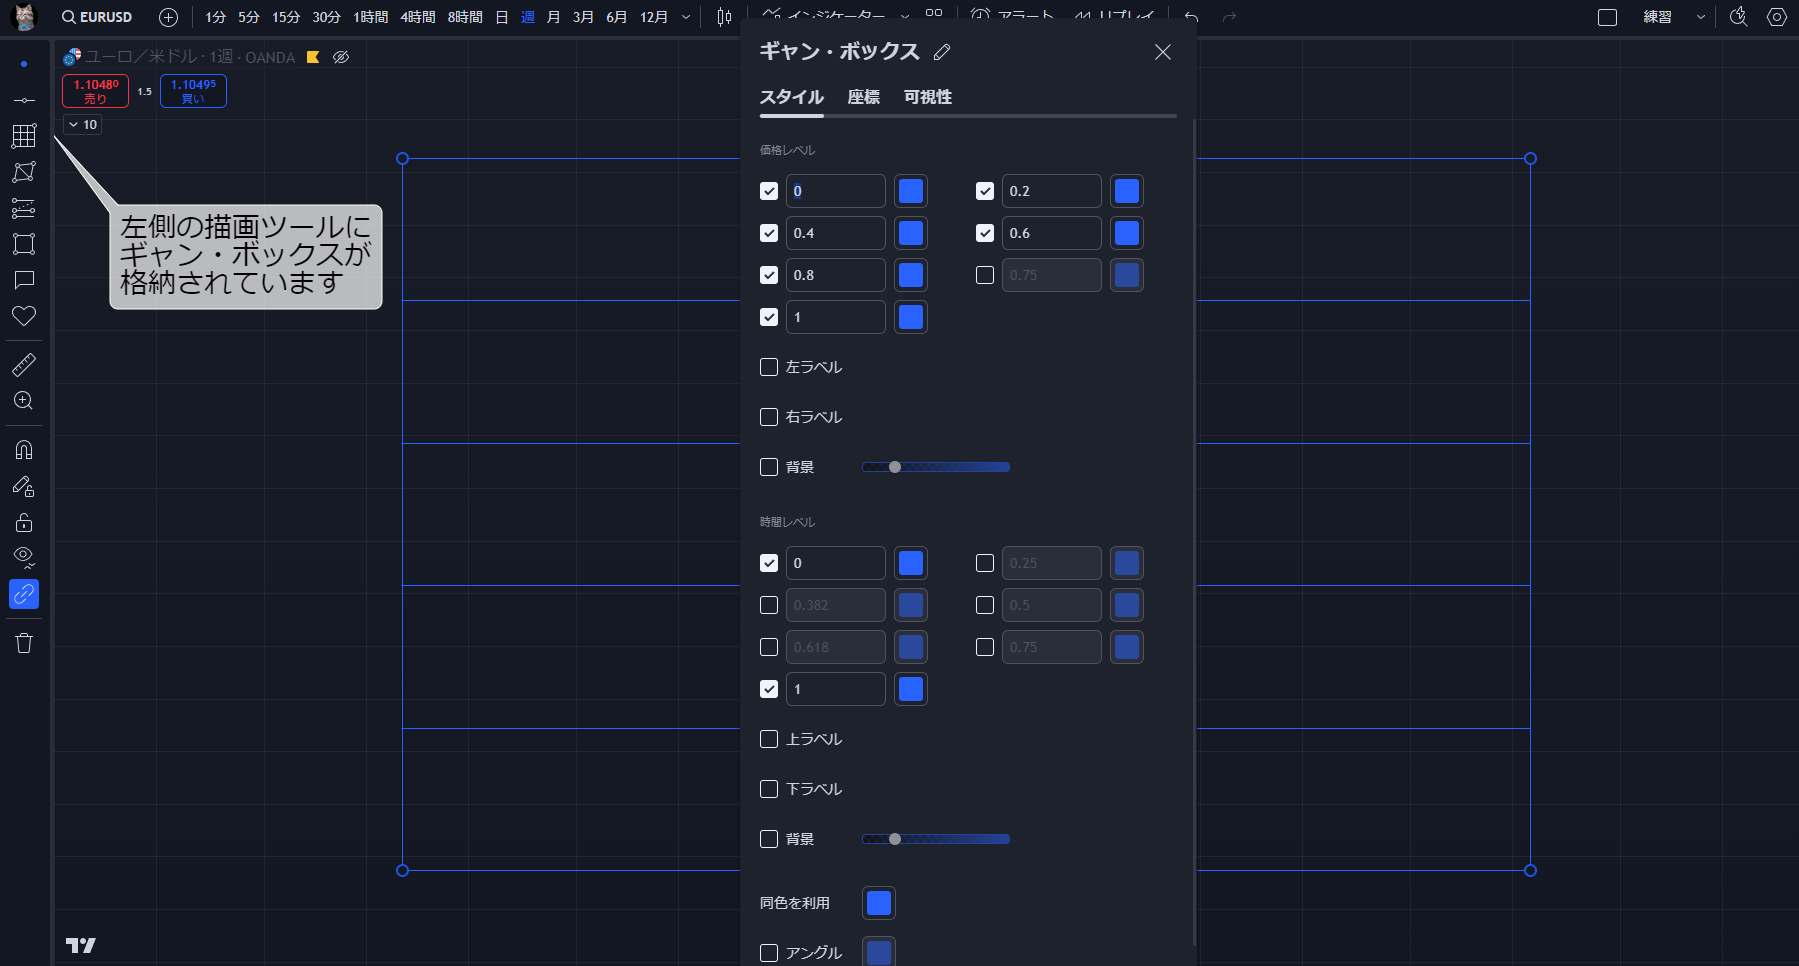Image resolution: width=1799 pixels, height=966 pixels.
Task: Click the TradingView logo at bottom left
Action: click(x=81, y=945)
